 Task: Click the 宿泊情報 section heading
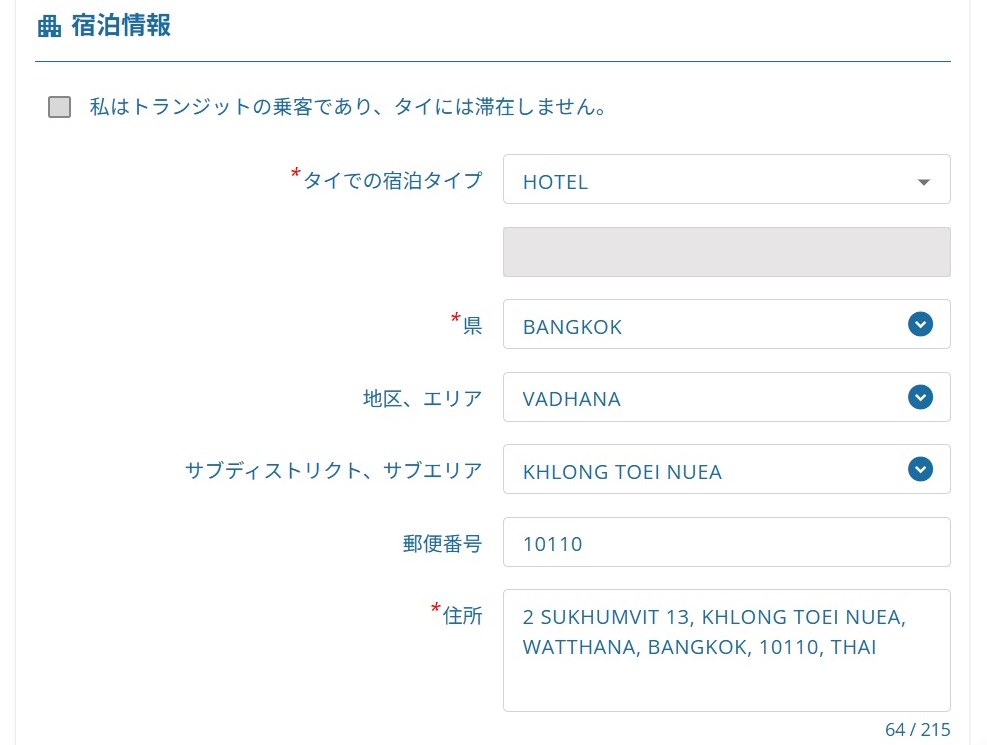121,26
